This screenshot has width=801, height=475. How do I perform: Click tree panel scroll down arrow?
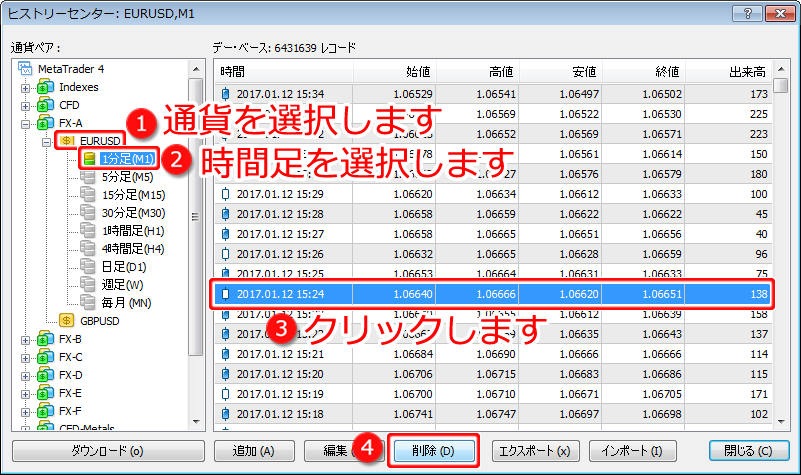coord(196,422)
